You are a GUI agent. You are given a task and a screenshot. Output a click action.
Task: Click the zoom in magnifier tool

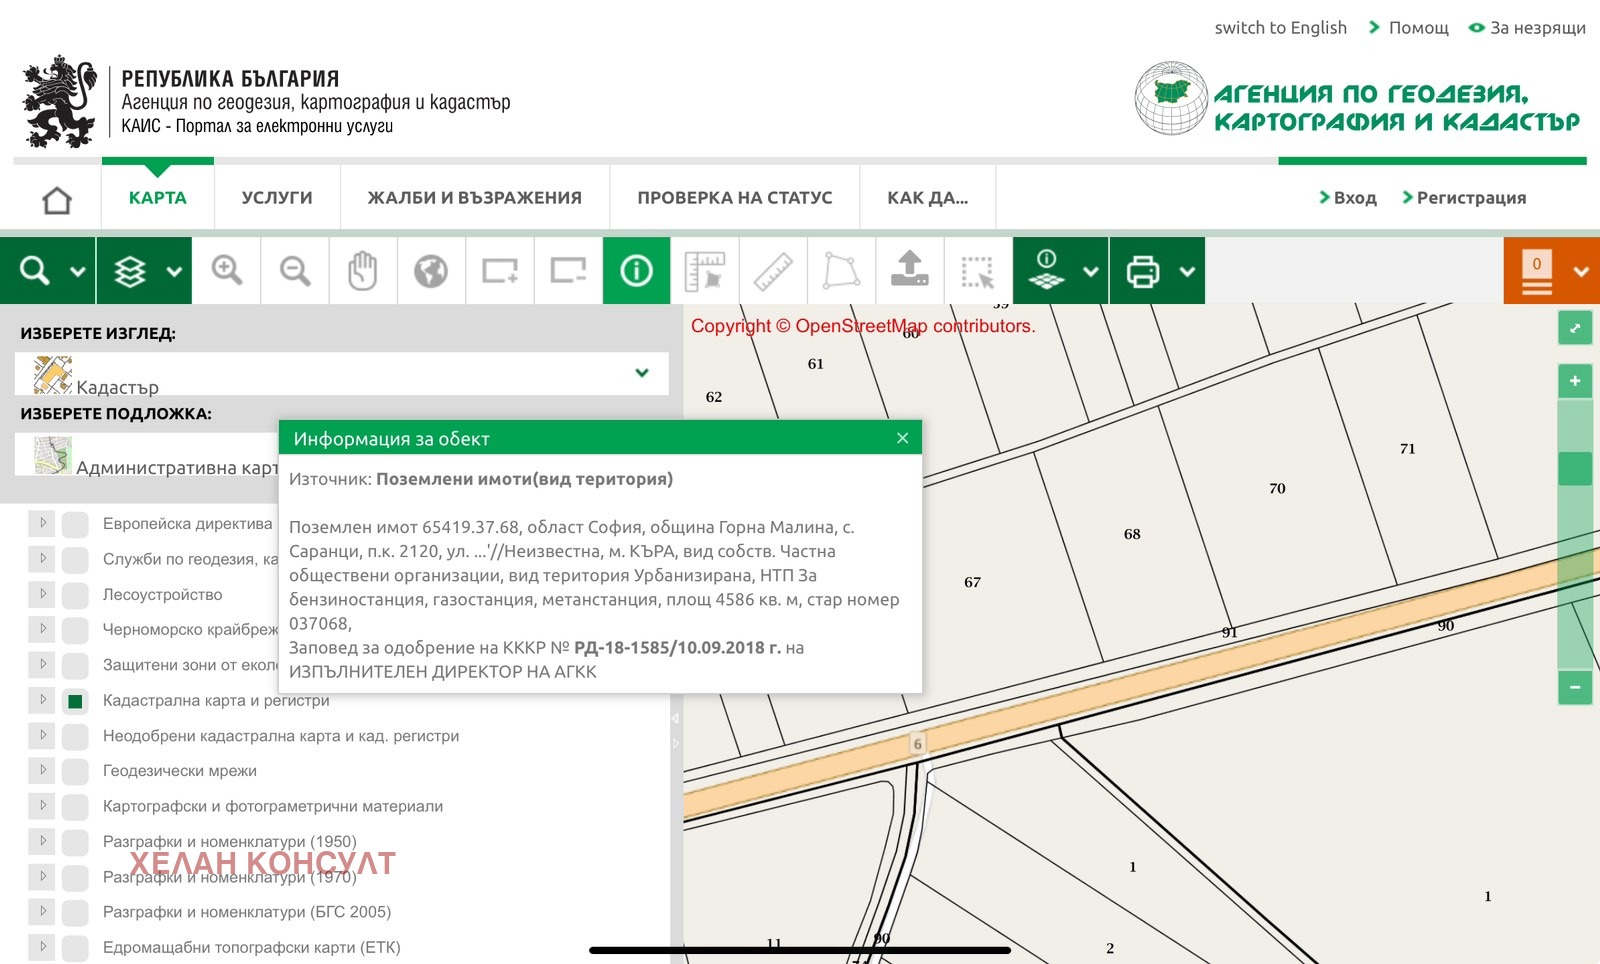227,270
